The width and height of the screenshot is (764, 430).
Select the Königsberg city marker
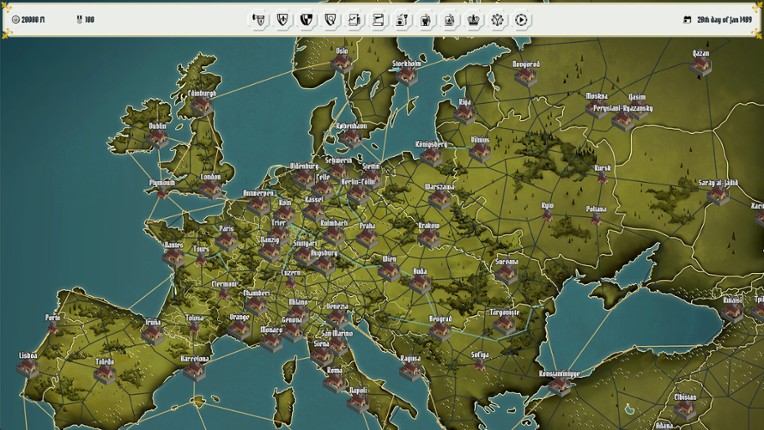[x=431, y=157]
